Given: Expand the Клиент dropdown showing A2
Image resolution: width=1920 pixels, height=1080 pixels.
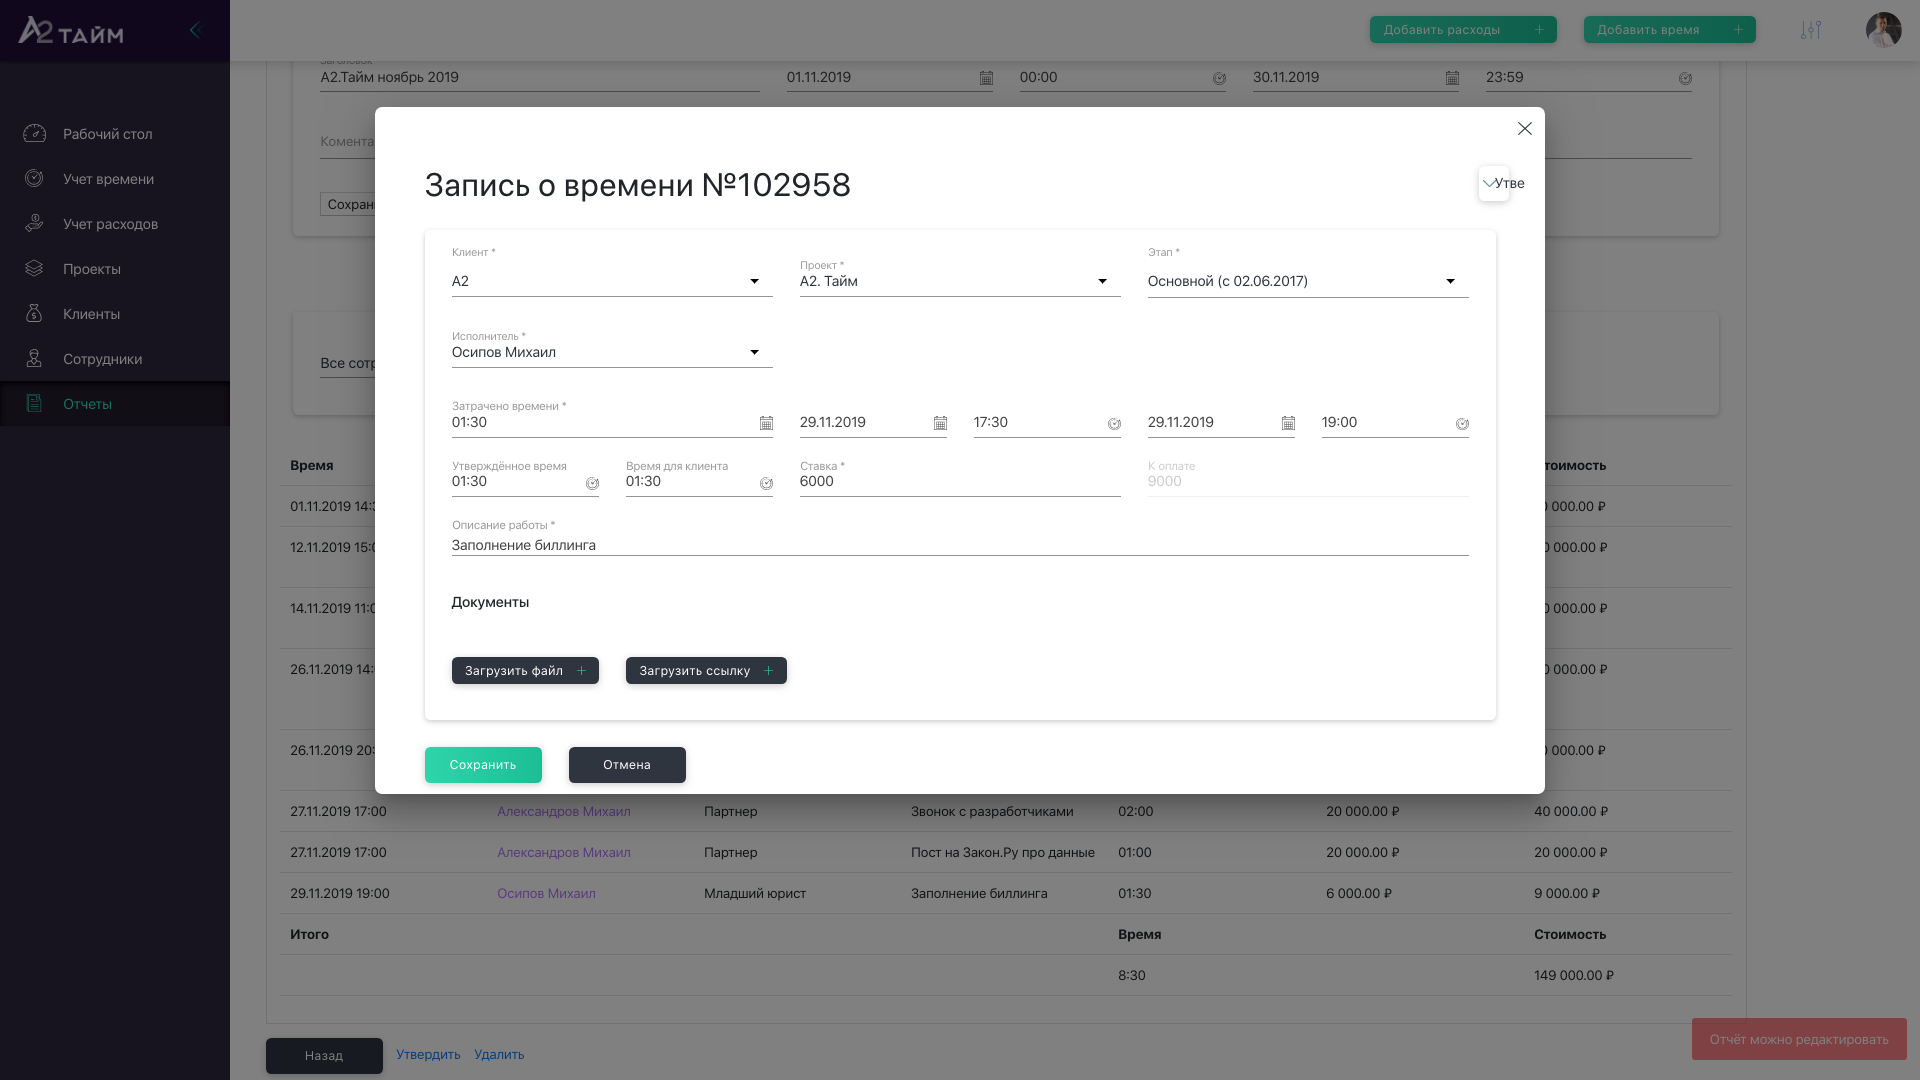Looking at the screenshot, I should 754,282.
